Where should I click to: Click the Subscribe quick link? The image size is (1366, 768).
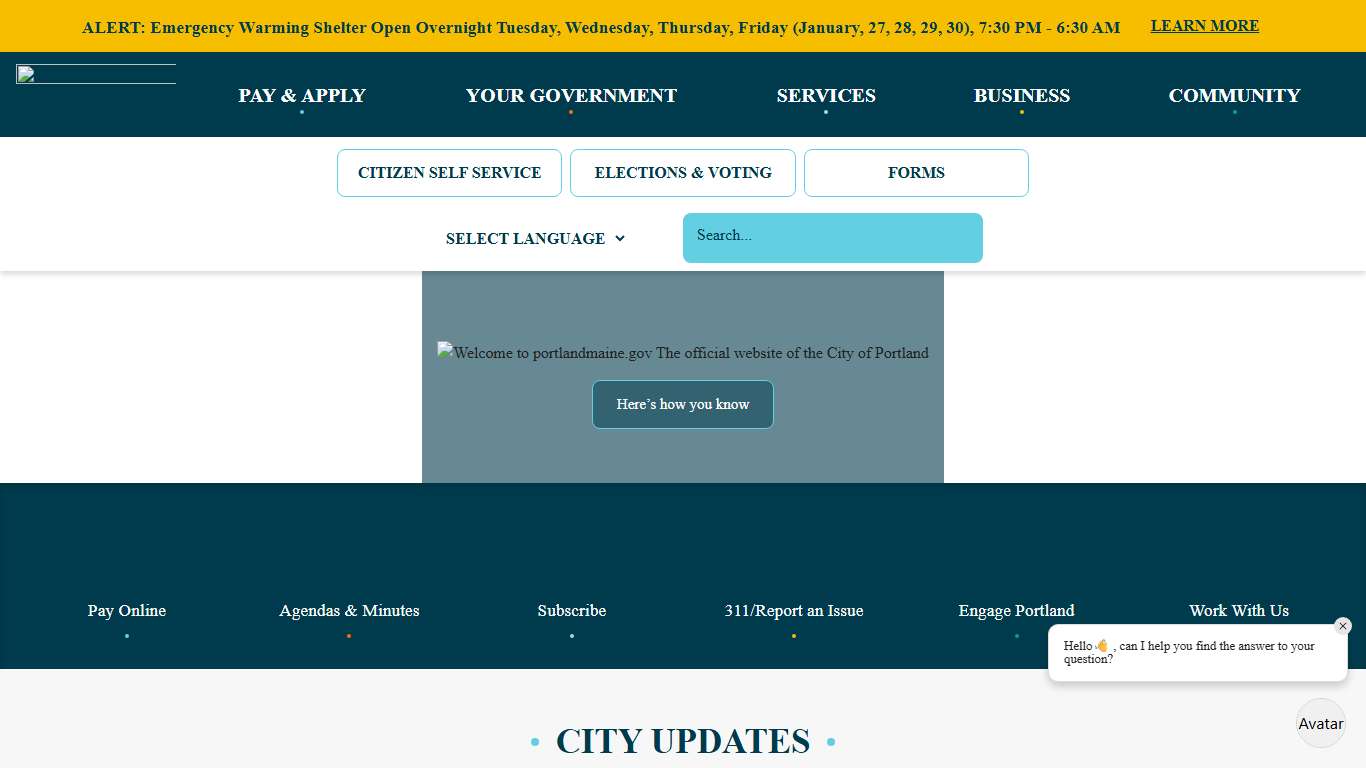[571, 610]
